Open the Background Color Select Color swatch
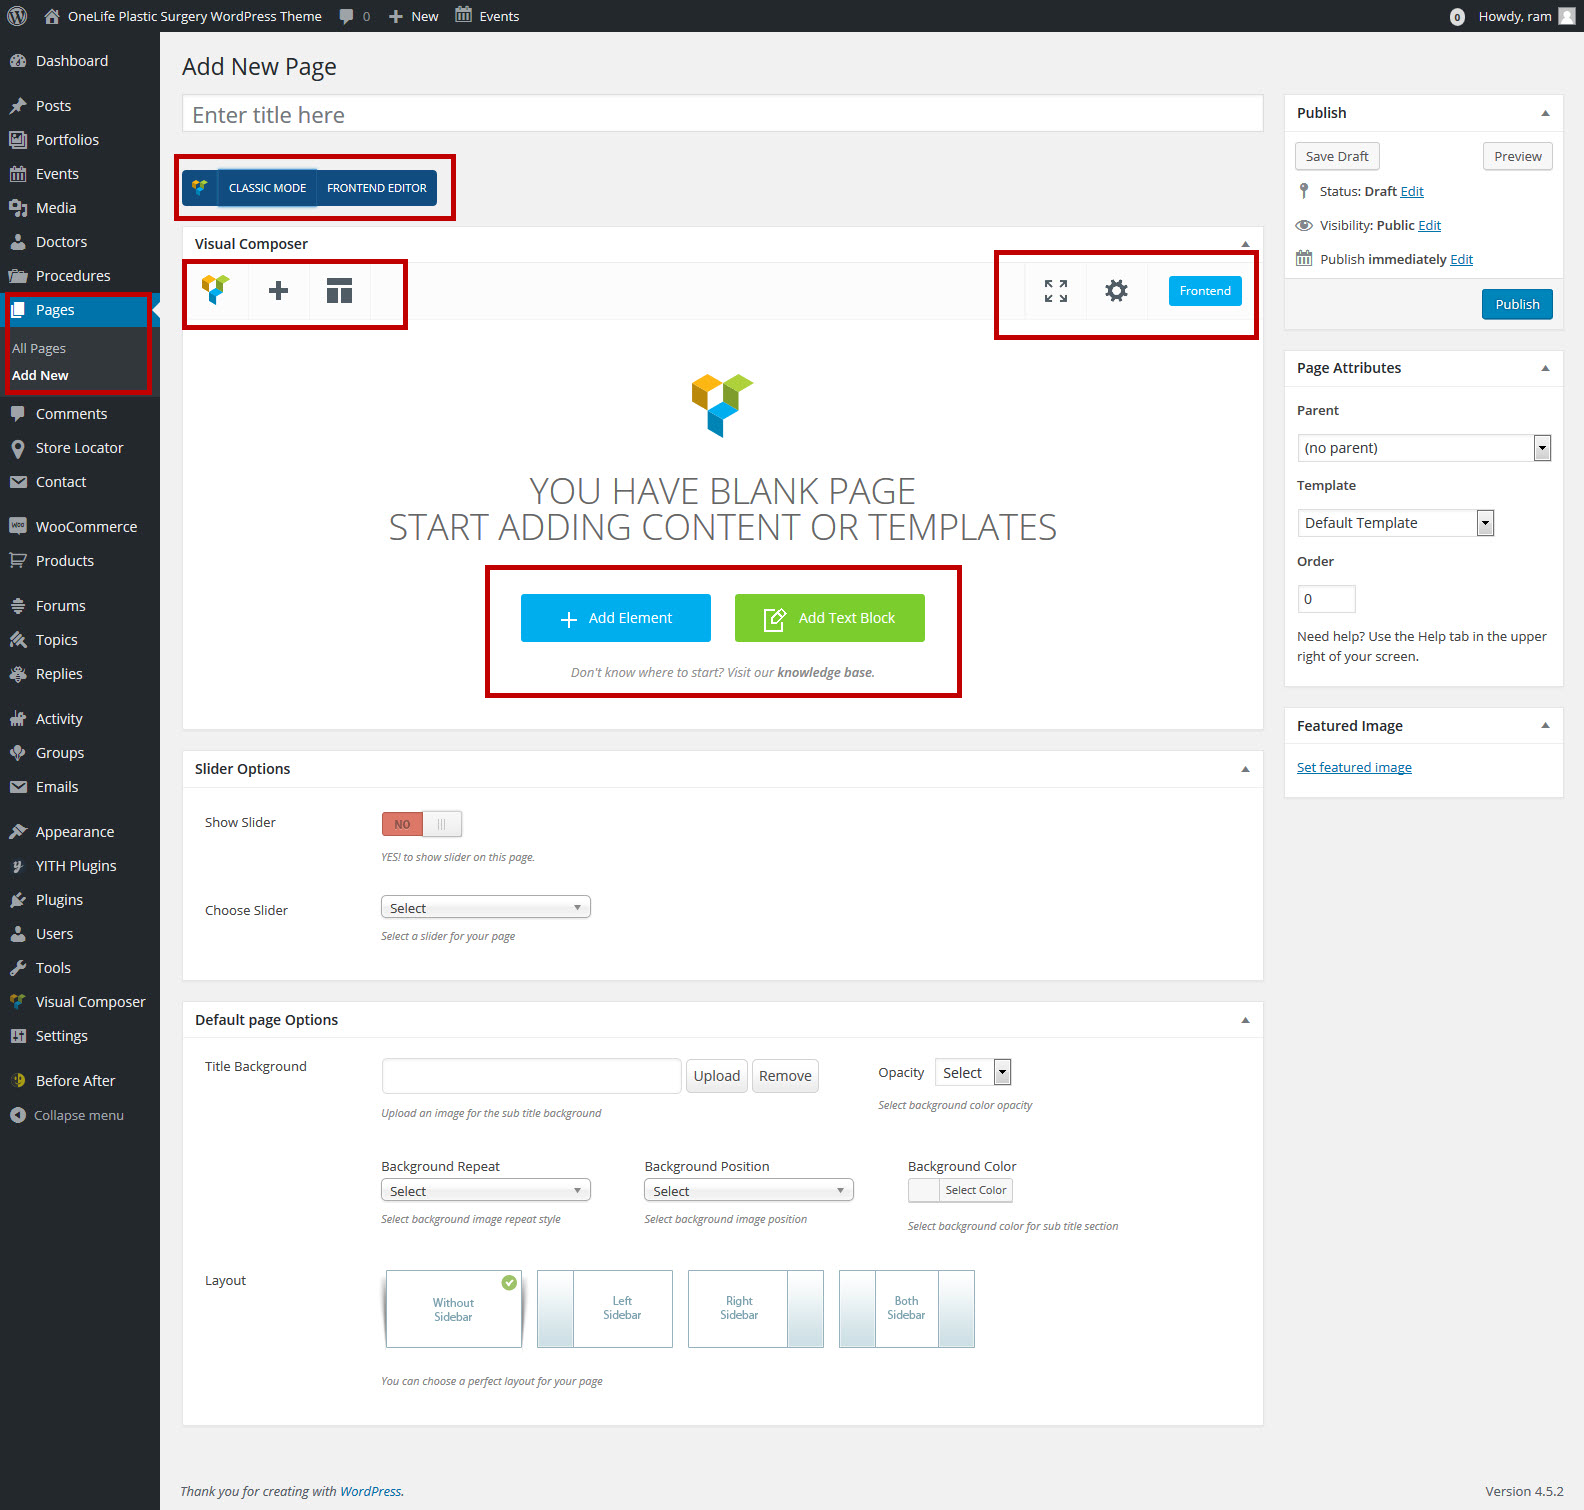The height and width of the screenshot is (1510, 1584). tap(960, 1190)
